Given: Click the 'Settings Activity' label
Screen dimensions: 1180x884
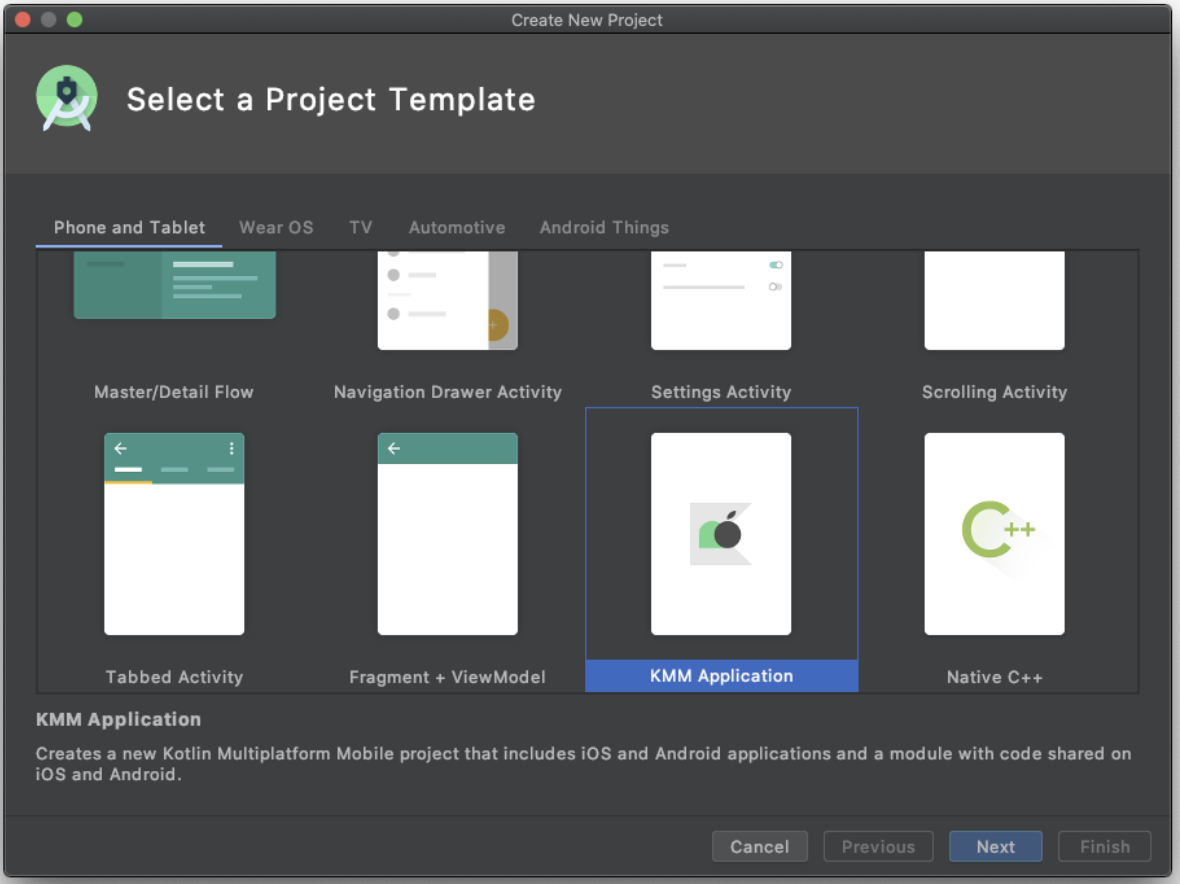Looking at the screenshot, I should click(721, 392).
